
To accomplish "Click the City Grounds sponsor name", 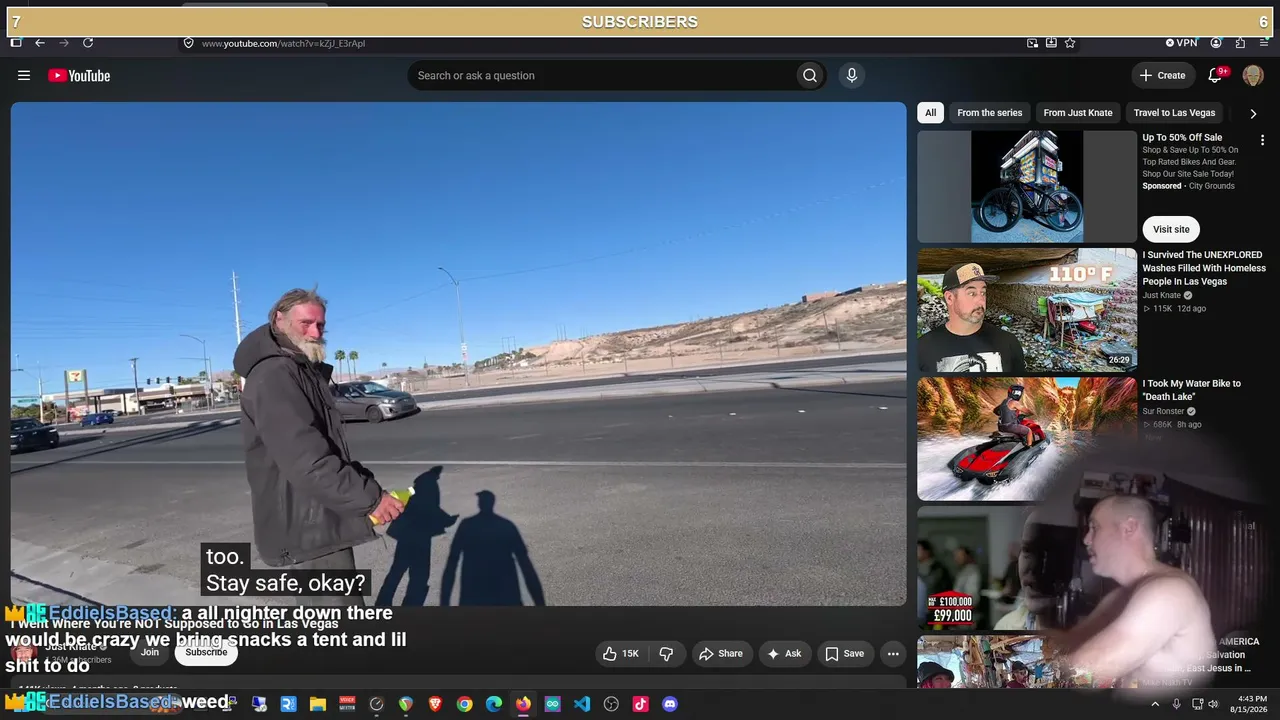I will [1212, 186].
